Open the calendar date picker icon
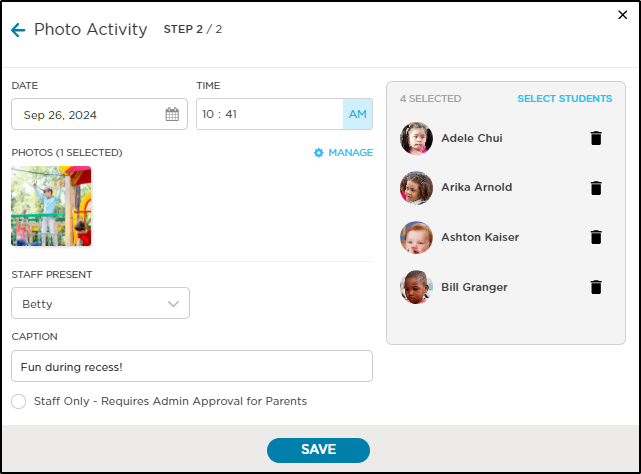Image resolution: width=641 pixels, height=474 pixels. pos(172,114)
